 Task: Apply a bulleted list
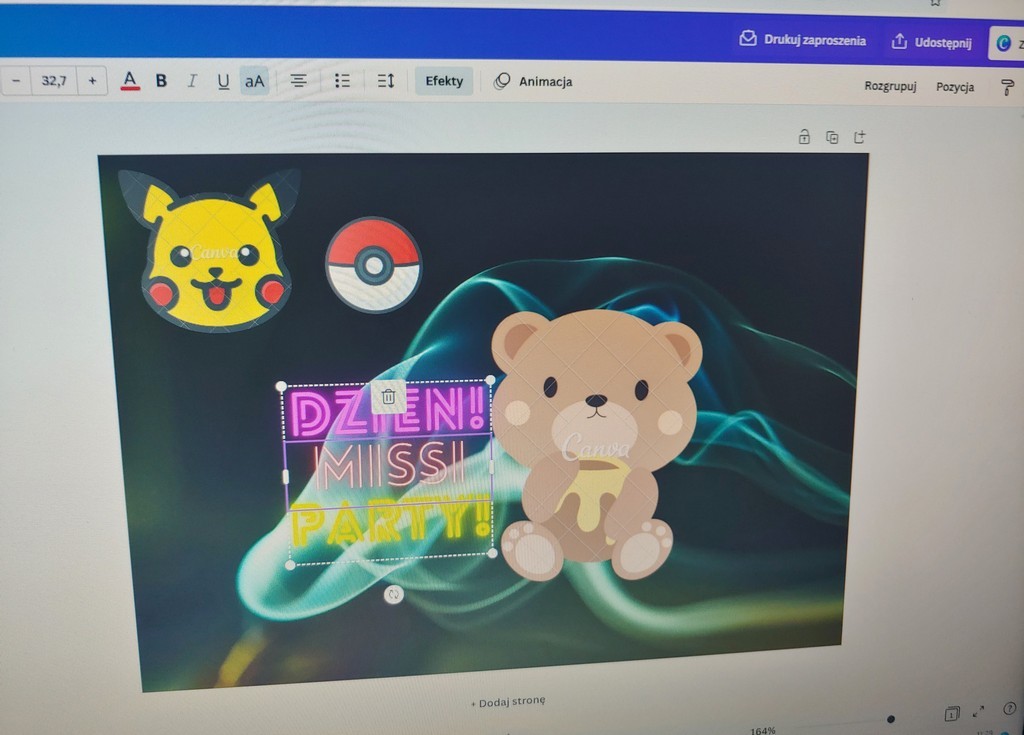pyautogui.click(x=342, y=81)
